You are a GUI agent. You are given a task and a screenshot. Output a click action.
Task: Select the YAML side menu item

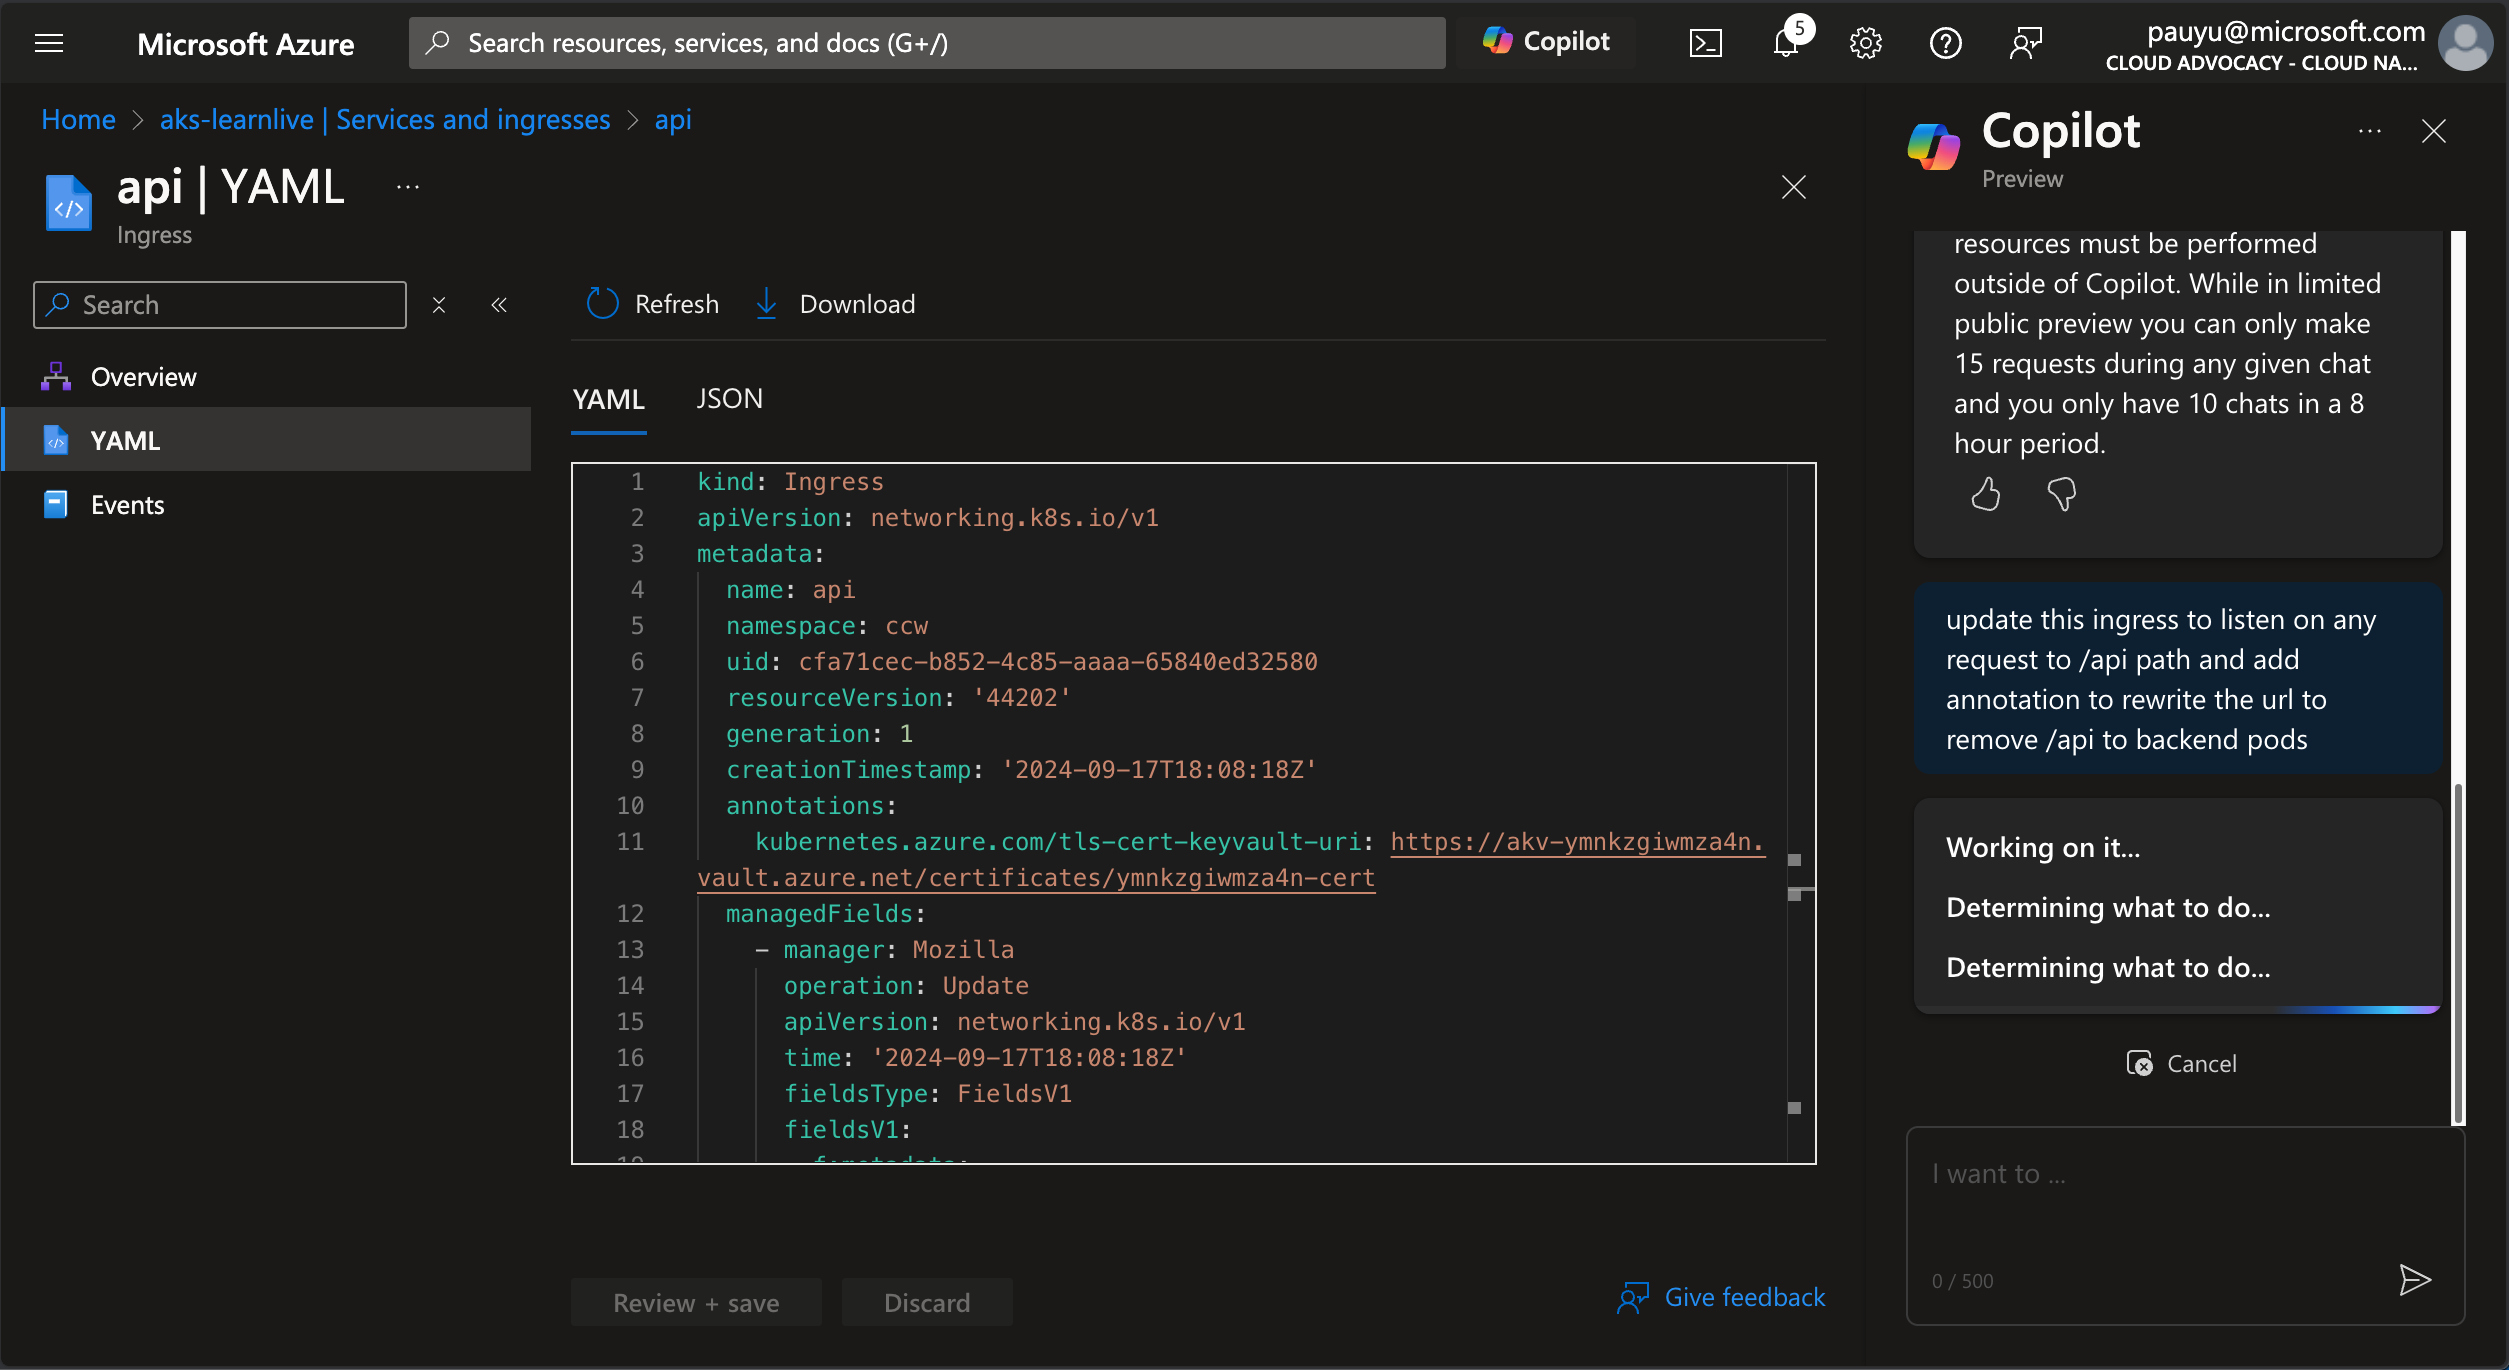267,440
